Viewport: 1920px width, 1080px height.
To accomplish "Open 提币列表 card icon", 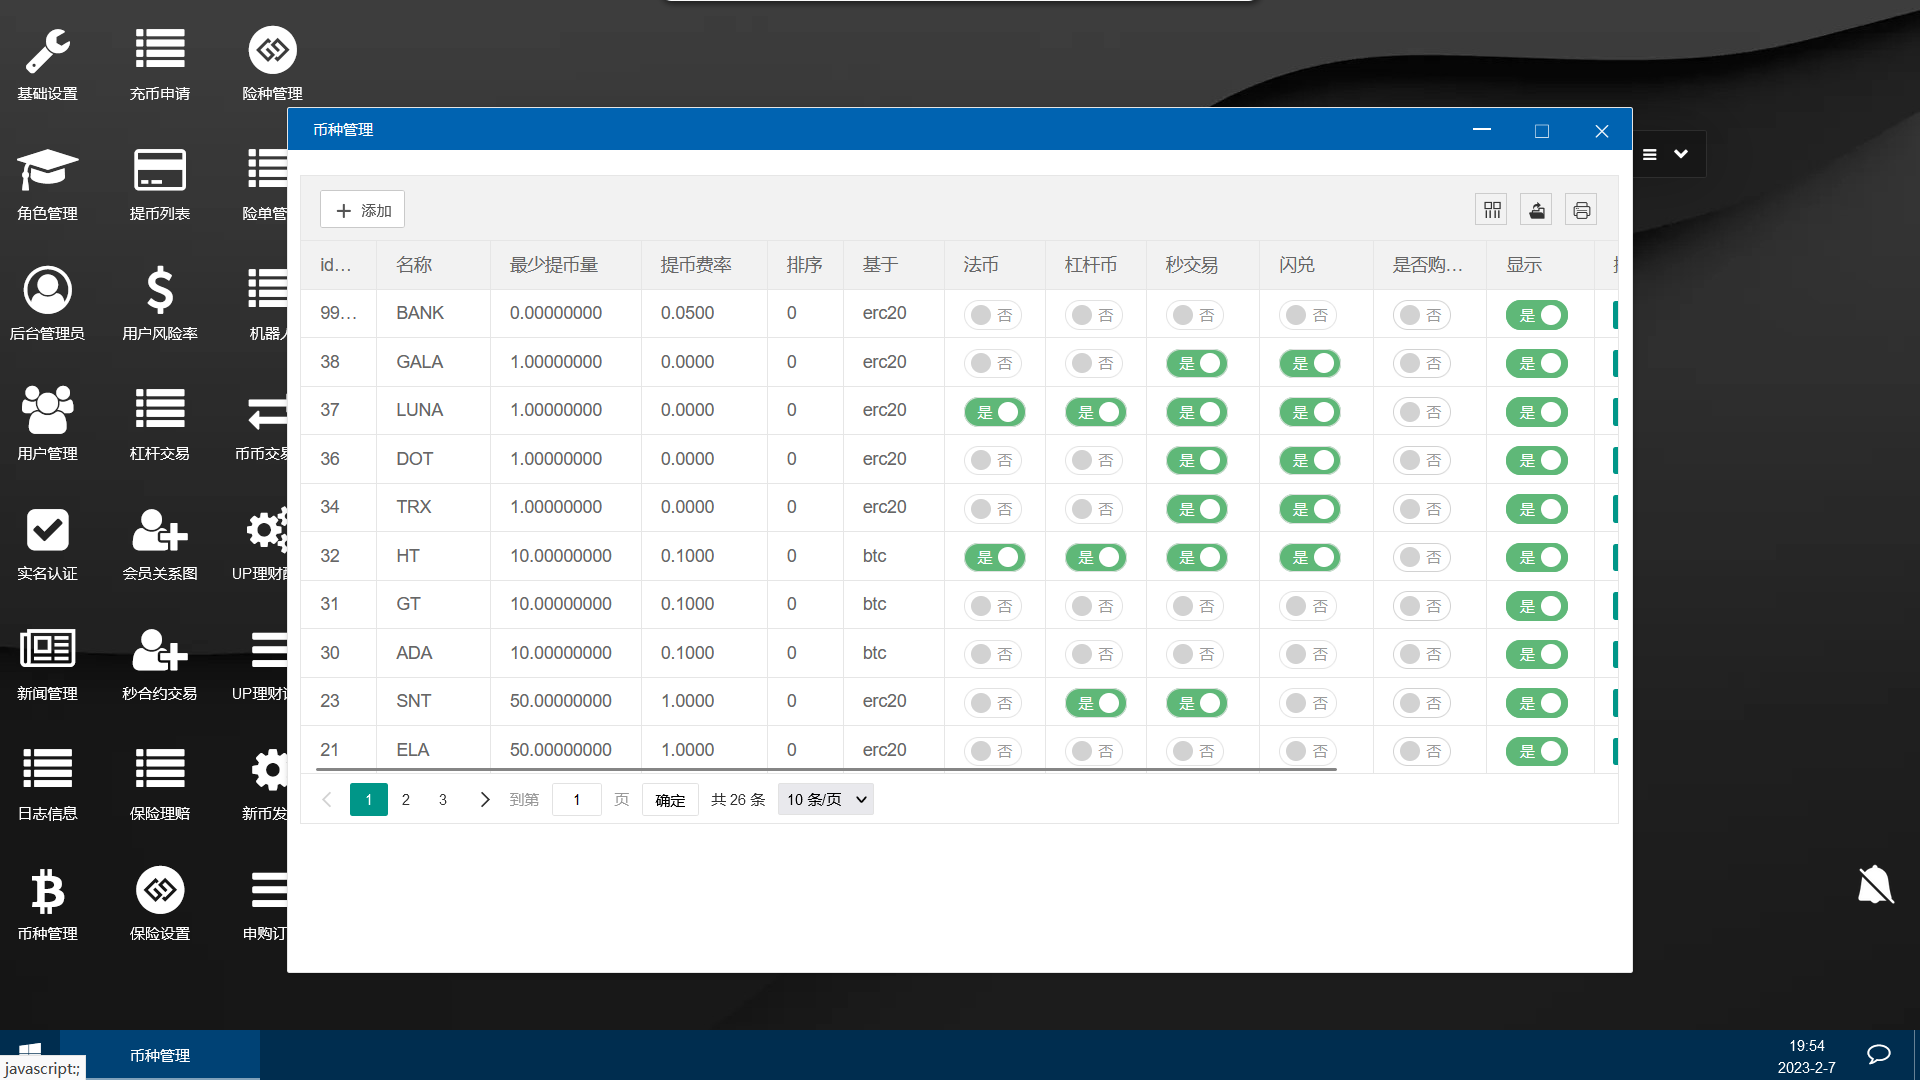I will (160, 171).
